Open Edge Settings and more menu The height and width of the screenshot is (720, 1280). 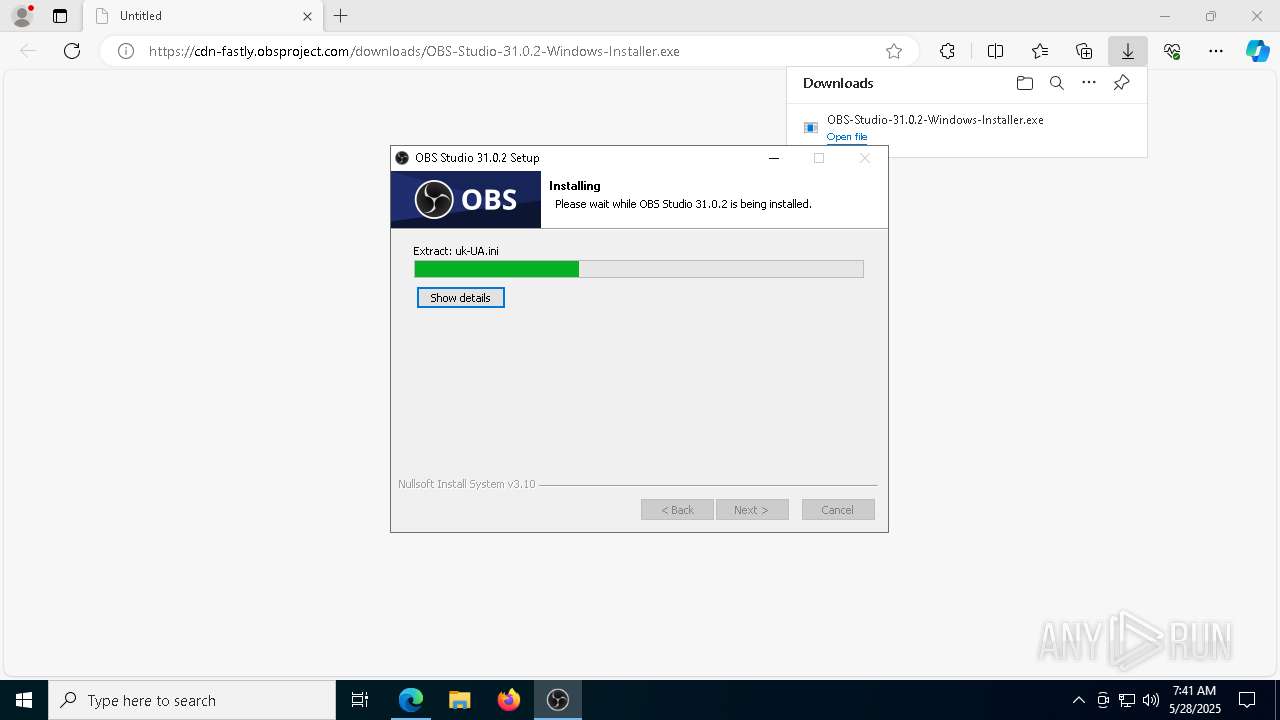point(1216,51)
